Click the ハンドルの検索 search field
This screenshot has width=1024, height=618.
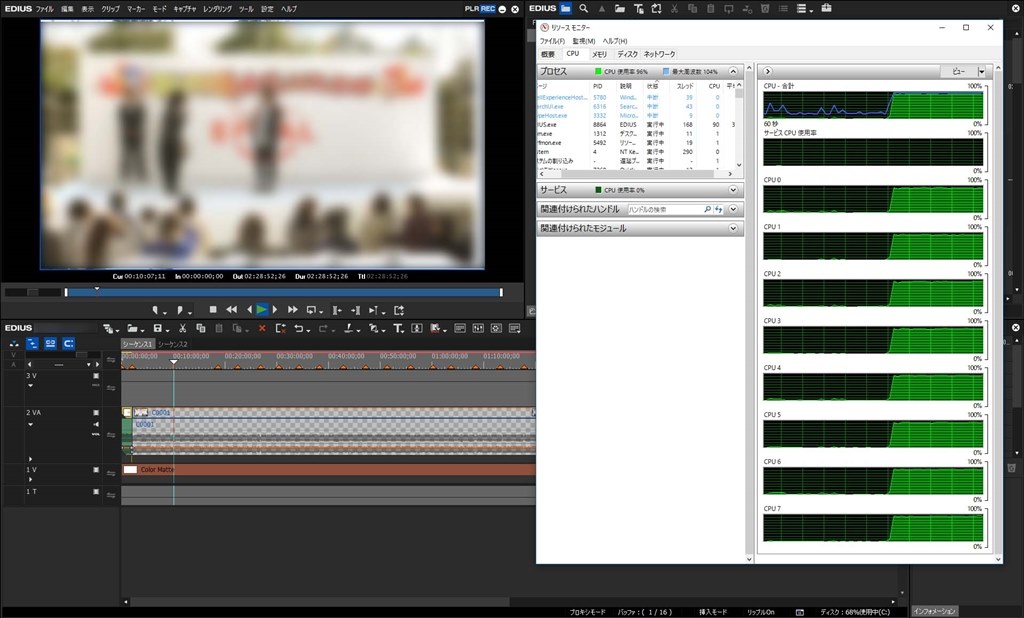[664, 210]
